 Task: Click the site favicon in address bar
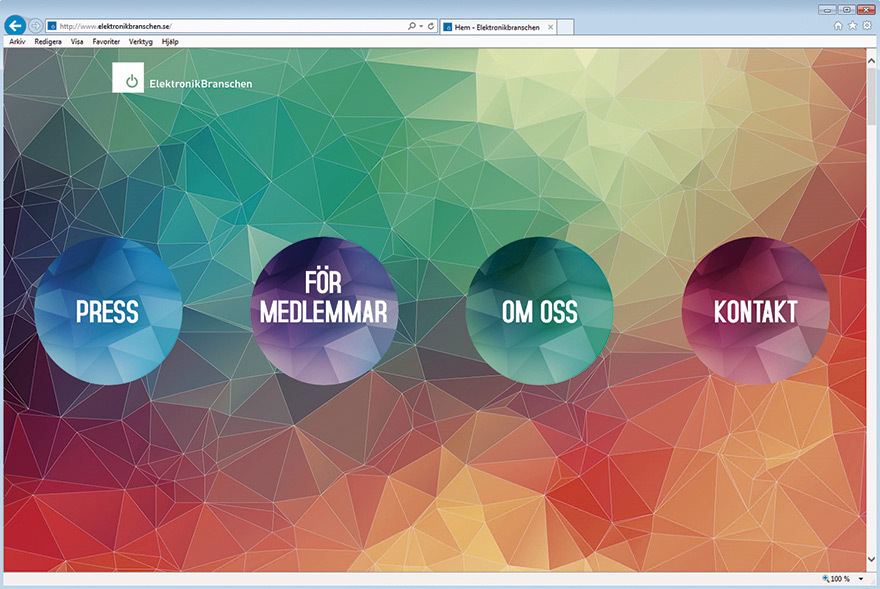(x=52, y=26)
